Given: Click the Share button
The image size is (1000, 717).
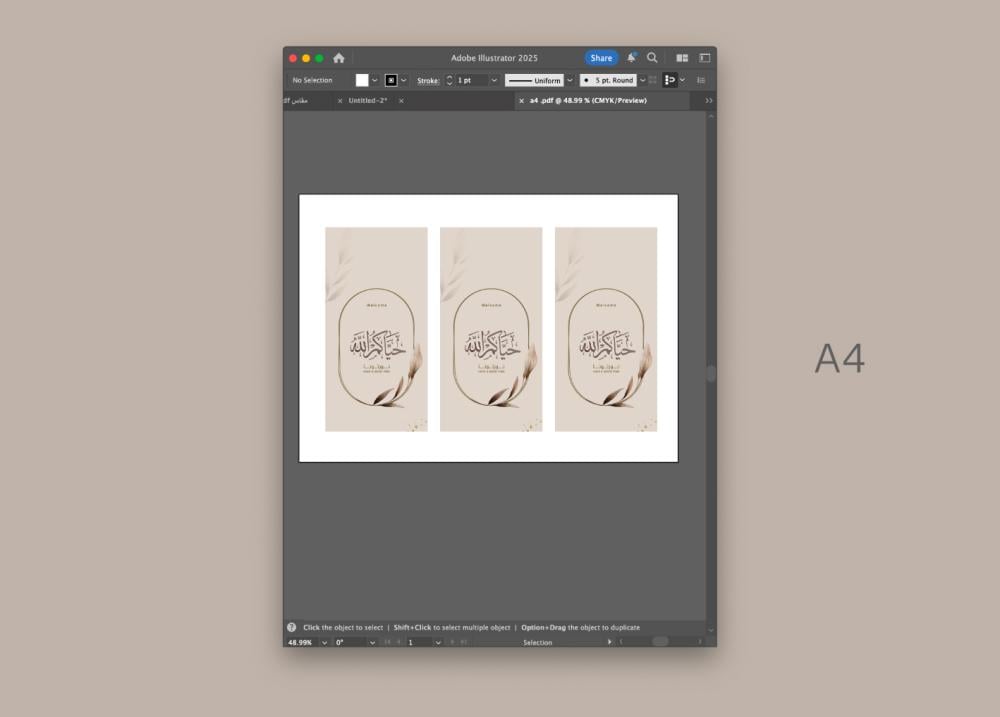Looking at the screenshot, I should [601, 58].
